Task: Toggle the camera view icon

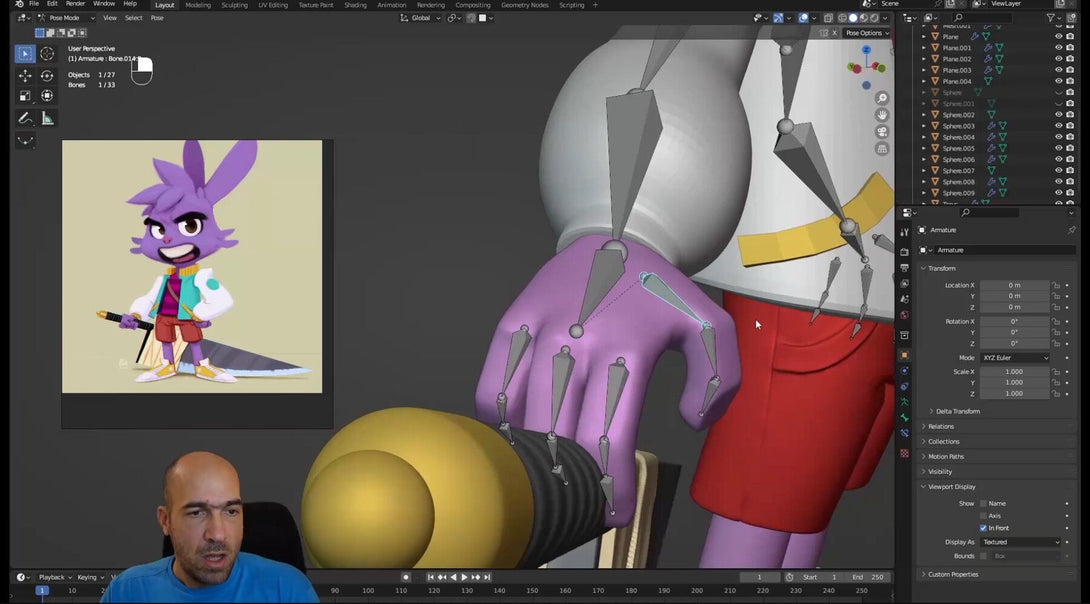Action: (882, 132)
